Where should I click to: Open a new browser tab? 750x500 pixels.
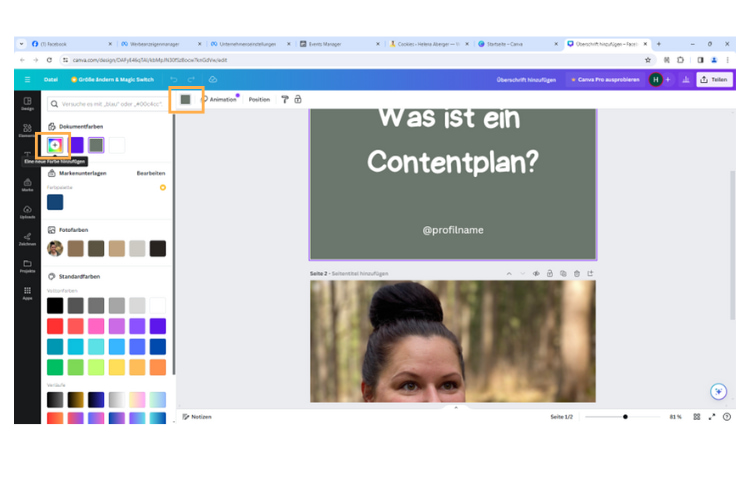tap(659, 44)
